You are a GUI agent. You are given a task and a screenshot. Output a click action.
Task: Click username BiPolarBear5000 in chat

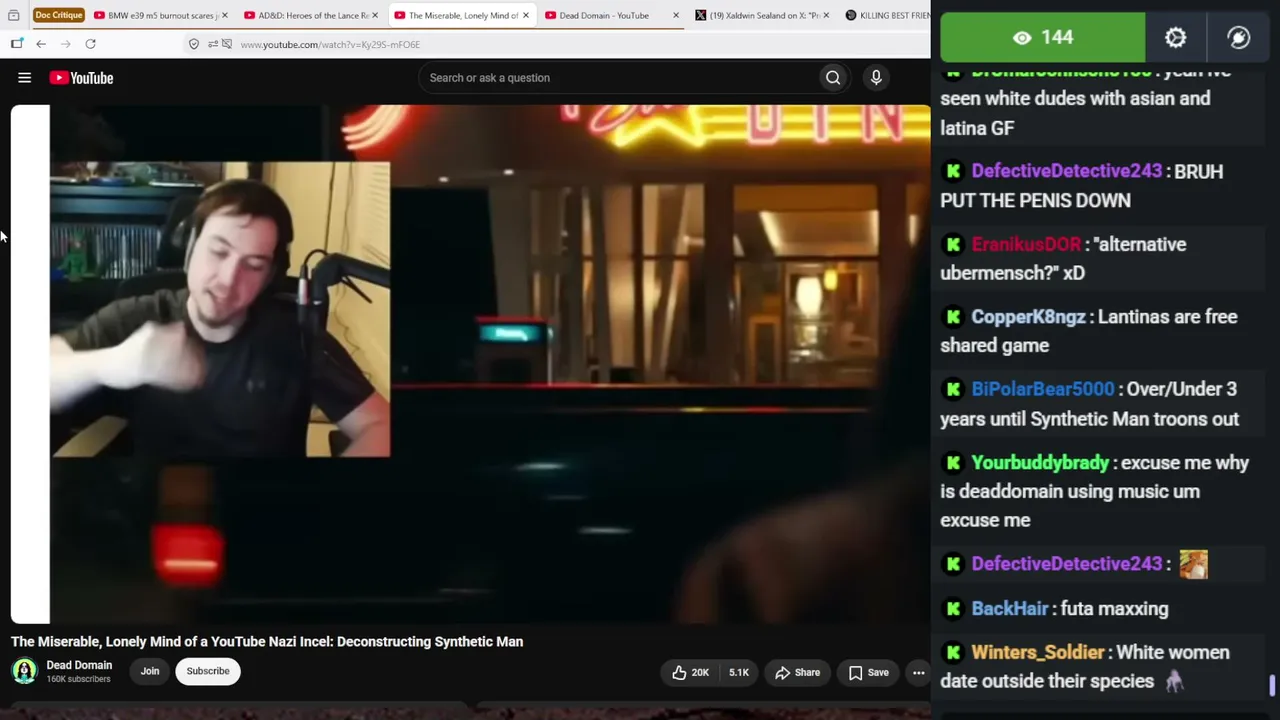pos(1042,389)
